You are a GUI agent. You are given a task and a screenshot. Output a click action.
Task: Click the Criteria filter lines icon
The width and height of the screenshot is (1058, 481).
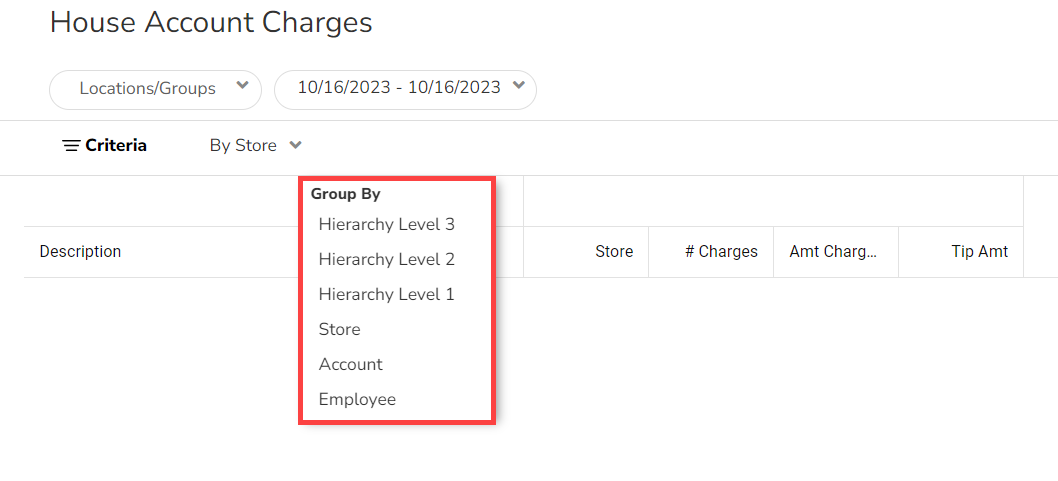[71, 146]
